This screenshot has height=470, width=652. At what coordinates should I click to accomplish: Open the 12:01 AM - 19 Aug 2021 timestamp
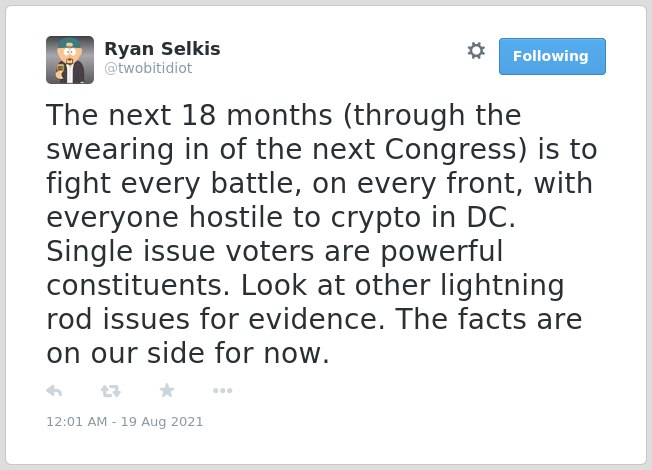click(x=125, y=421)
